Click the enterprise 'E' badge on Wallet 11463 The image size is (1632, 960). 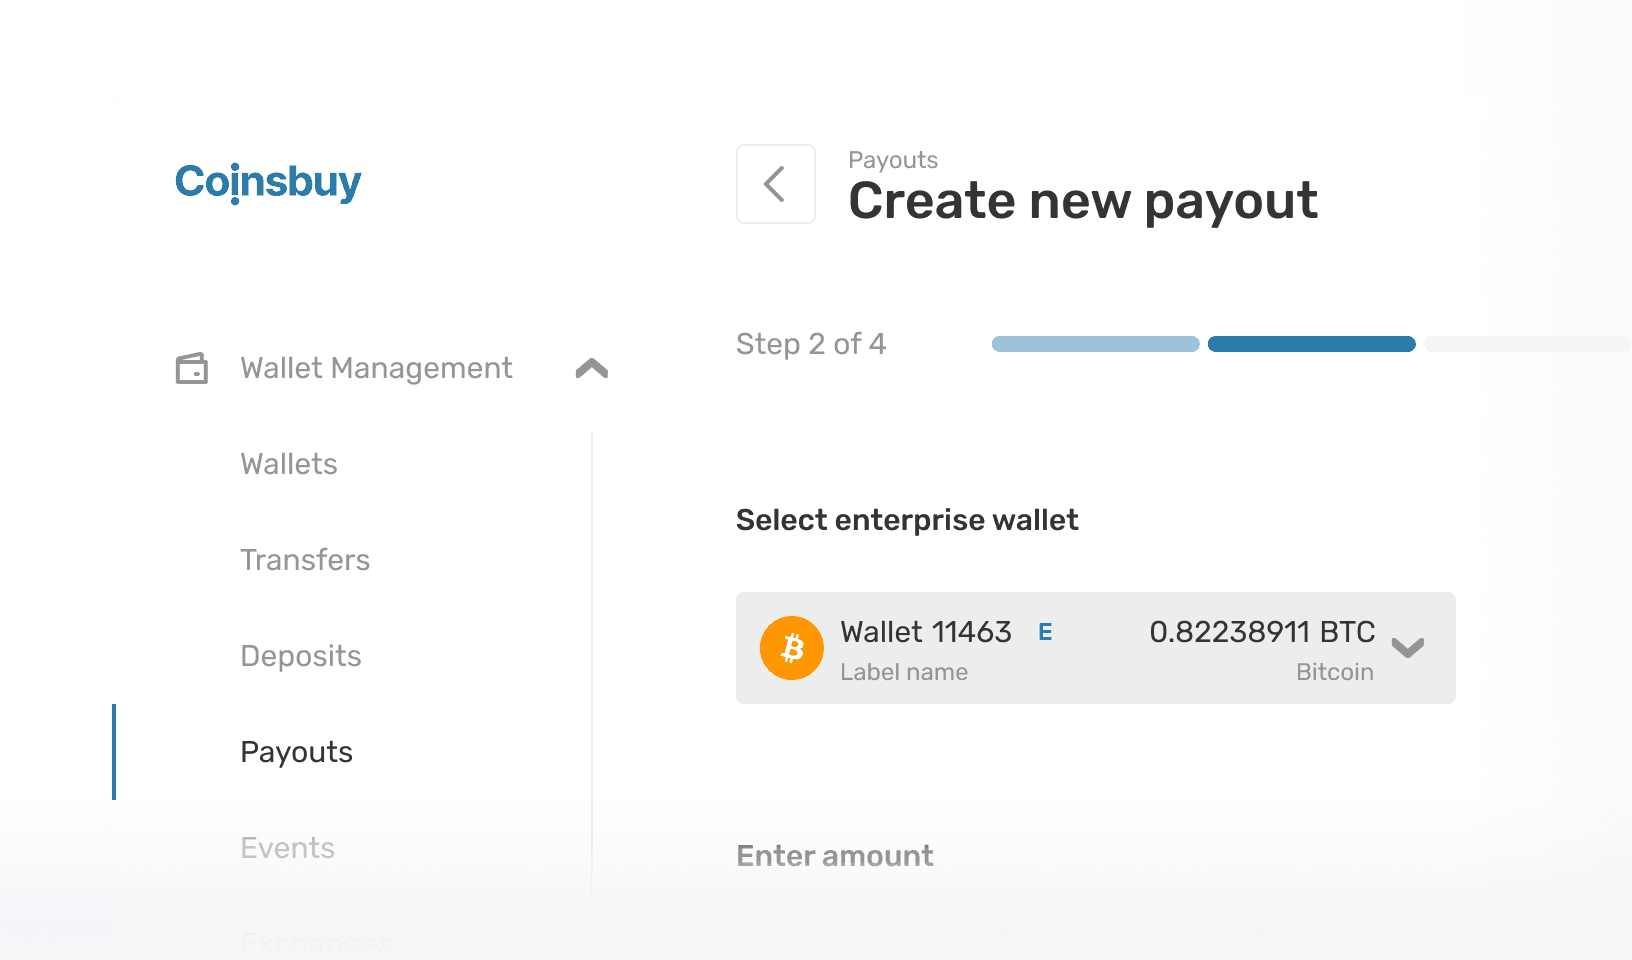click(1046, 632)
